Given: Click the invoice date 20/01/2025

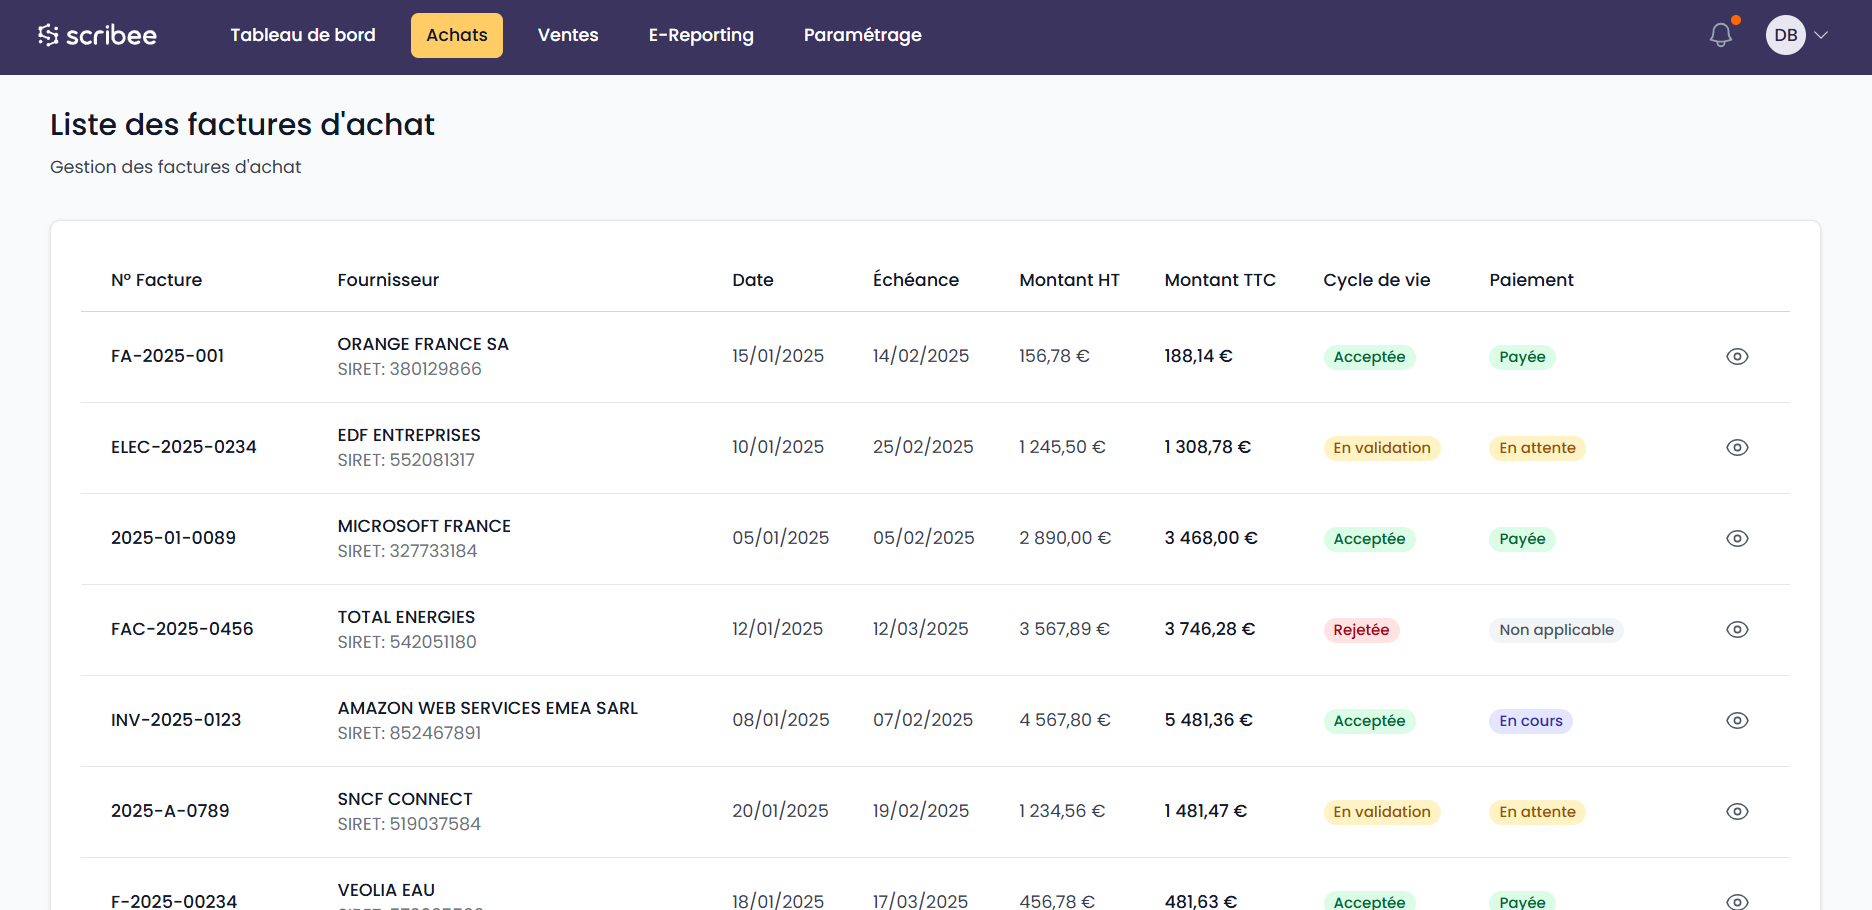Looking at the screenshot, I should [780, 811].
